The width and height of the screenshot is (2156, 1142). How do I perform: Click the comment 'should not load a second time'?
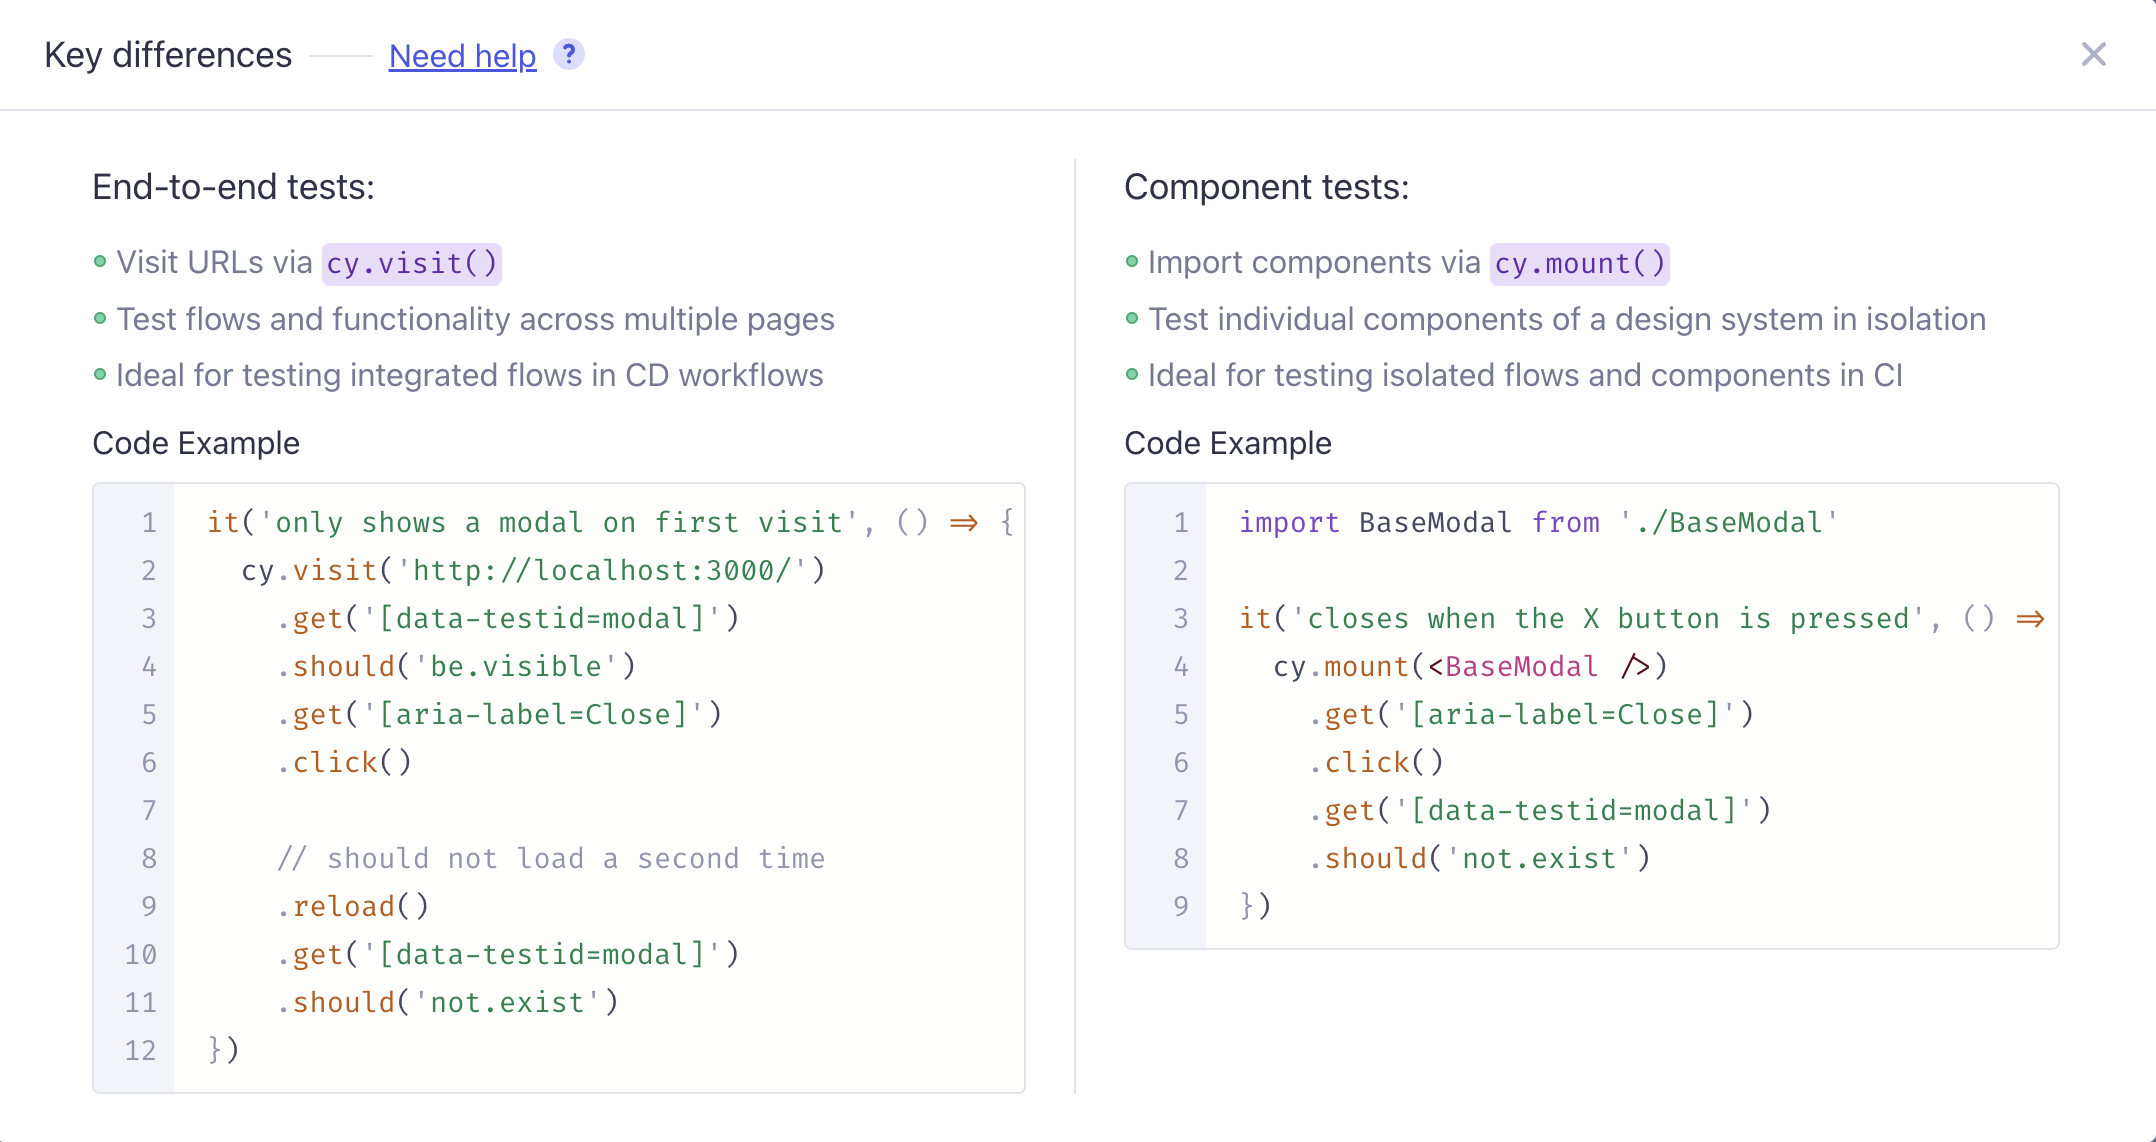(x=551, y=859)
